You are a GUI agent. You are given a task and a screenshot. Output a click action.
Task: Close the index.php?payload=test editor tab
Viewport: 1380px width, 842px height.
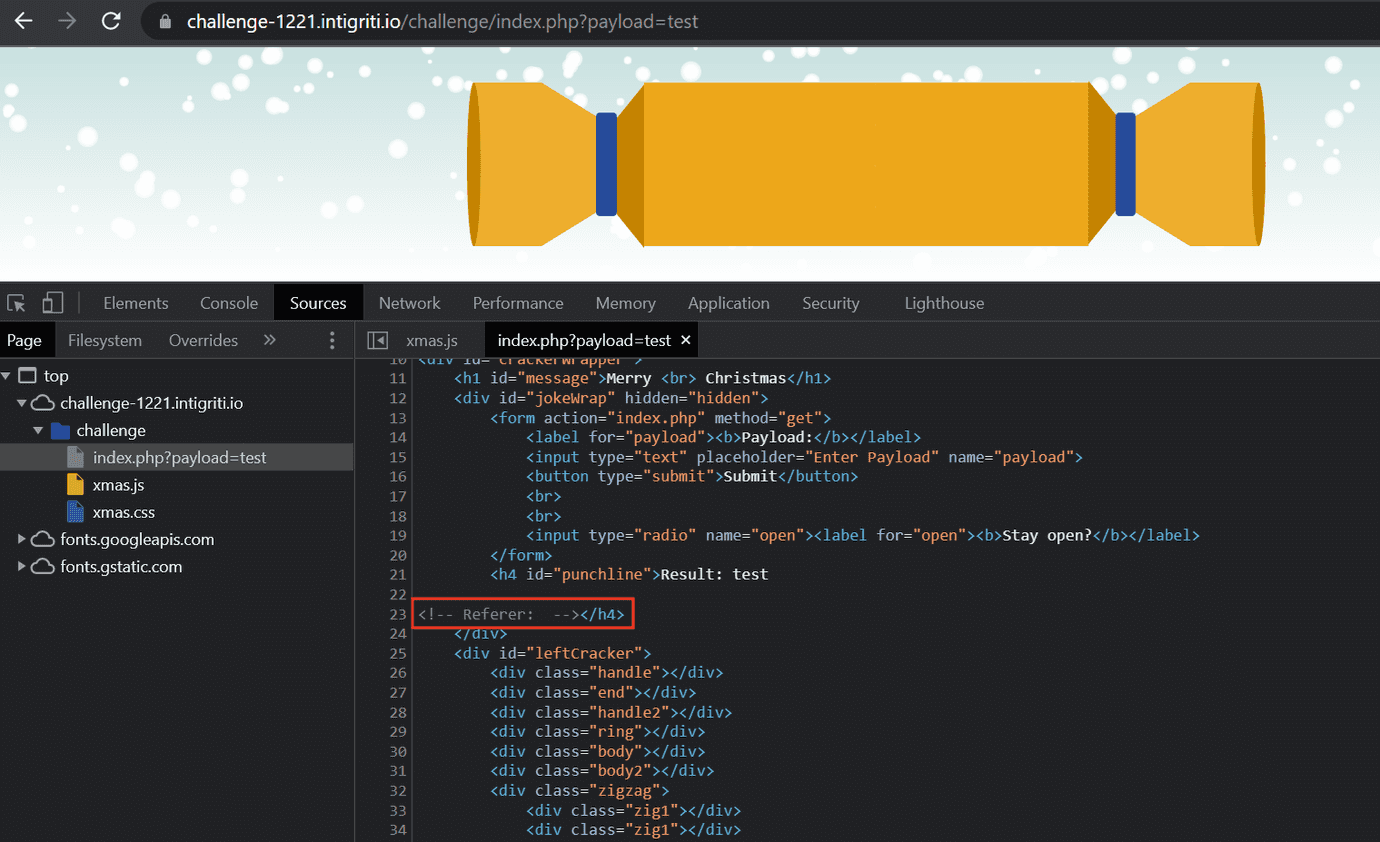pos(686,340)
